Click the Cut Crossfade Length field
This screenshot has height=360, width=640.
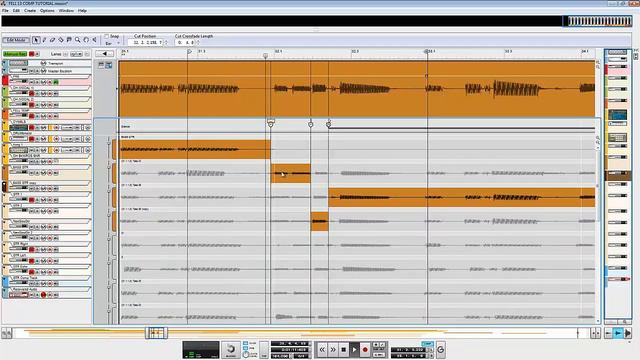click(186, 42)
